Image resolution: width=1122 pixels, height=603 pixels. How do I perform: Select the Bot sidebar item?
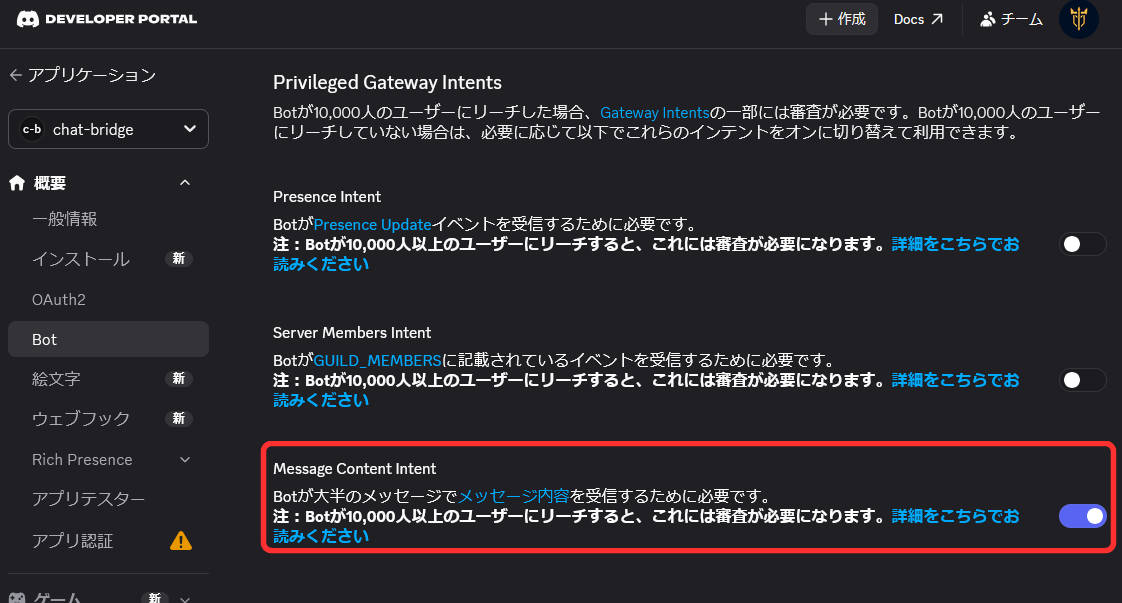108,339
